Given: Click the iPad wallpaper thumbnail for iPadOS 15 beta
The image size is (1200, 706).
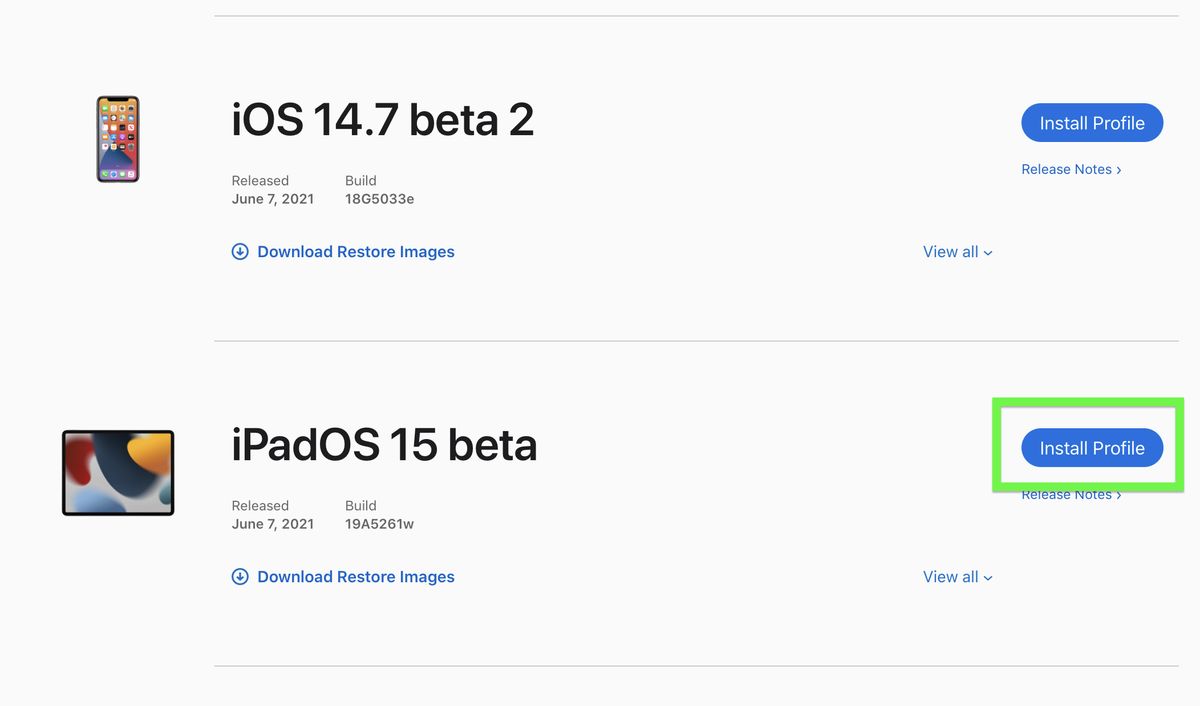Looking at the screenshot, I should 117,472.
